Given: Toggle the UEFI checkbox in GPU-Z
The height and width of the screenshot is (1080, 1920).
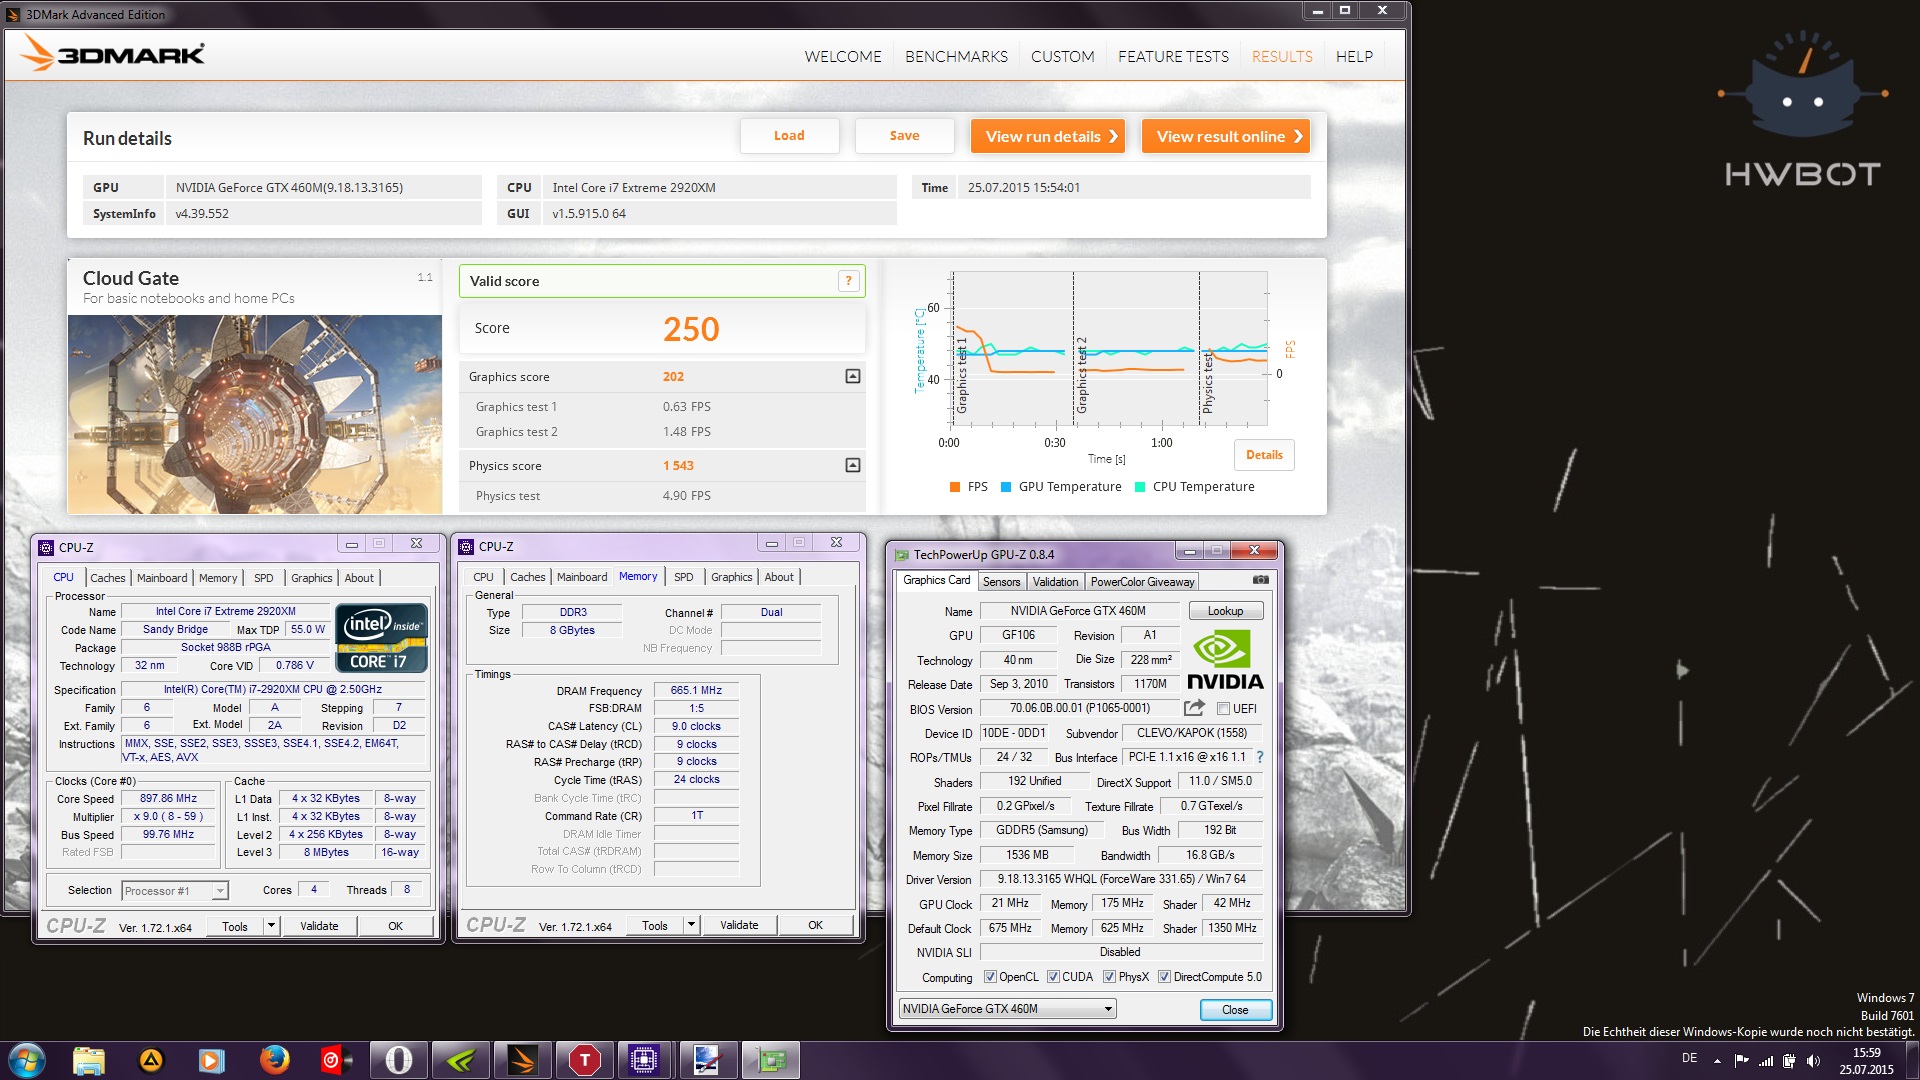Looking at the screenshot, I should [1223, 709].
